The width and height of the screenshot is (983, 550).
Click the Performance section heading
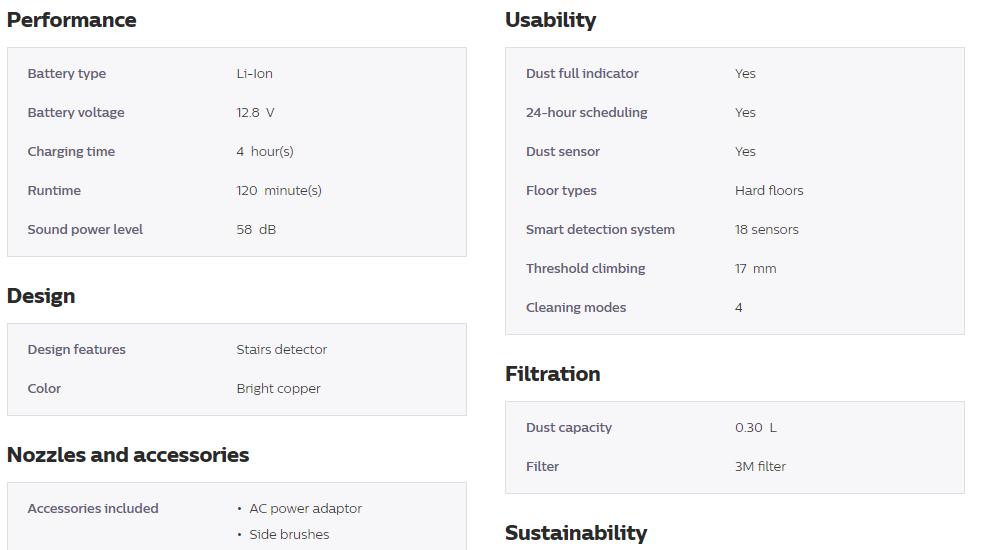coord(71,20)
